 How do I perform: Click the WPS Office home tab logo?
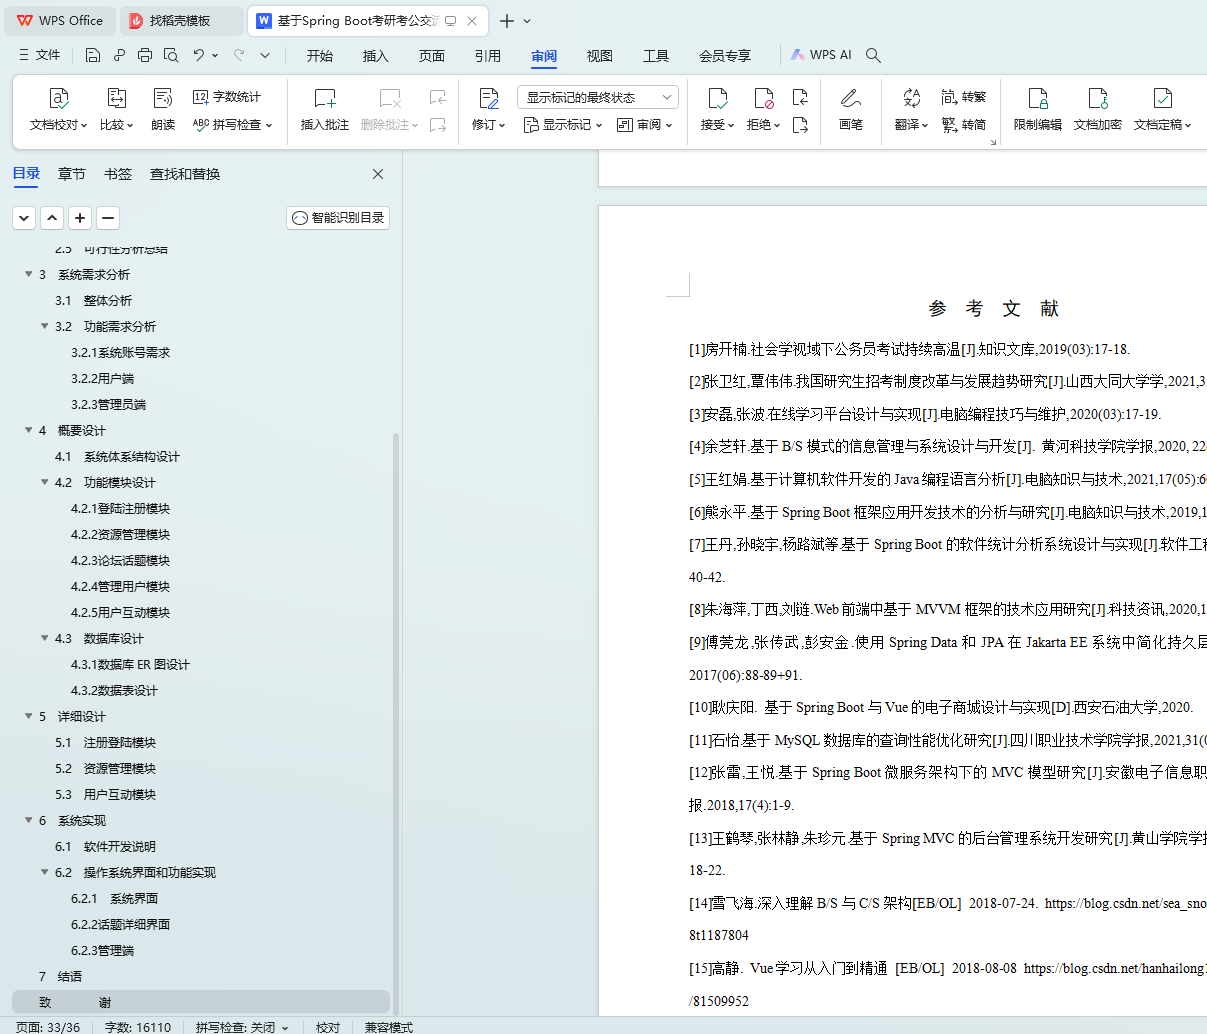coord(60,21)
